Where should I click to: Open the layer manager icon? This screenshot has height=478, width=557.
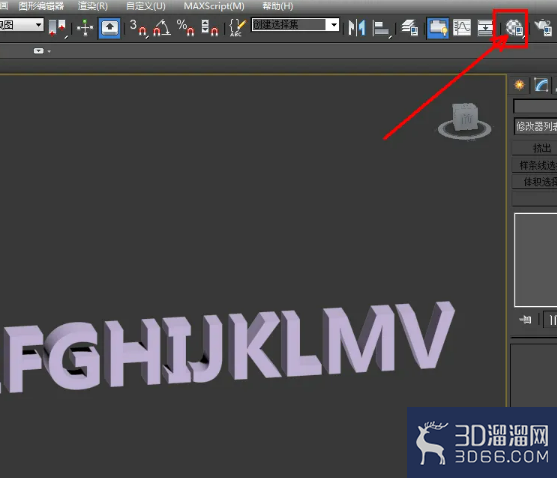coord(410,28)
